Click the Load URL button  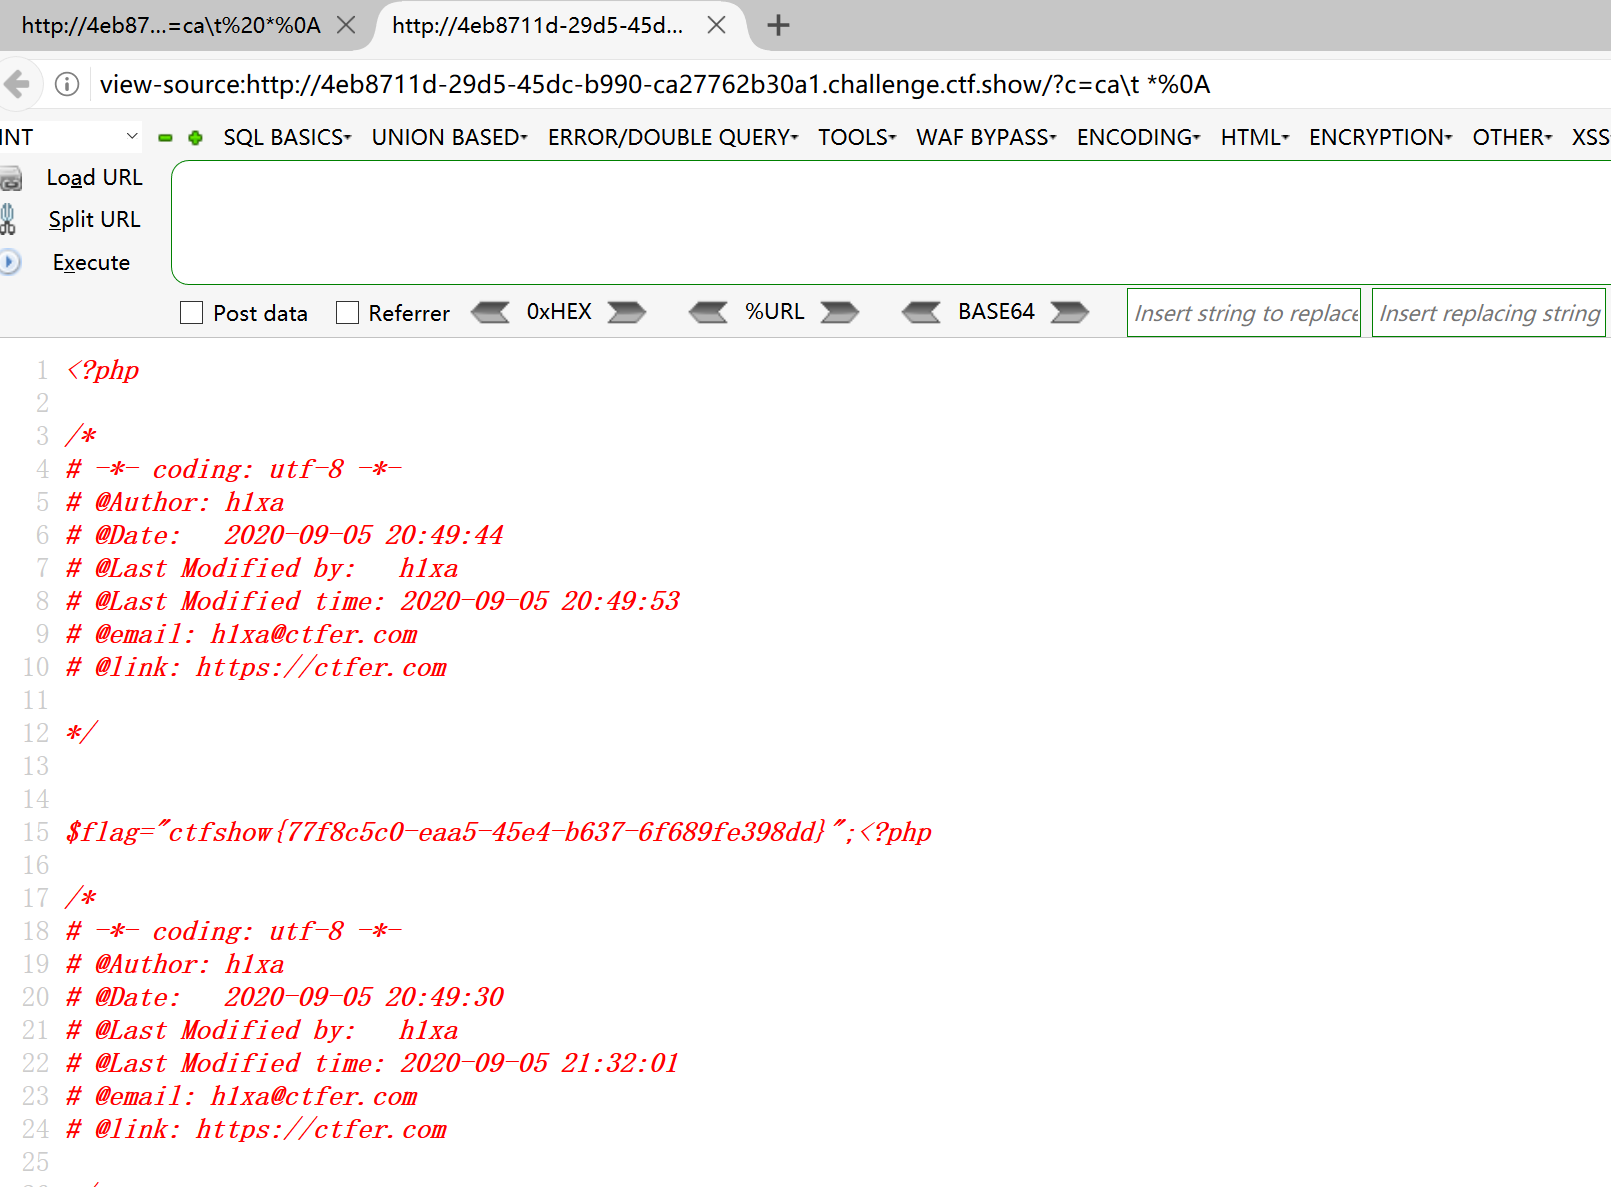[x=95, y=178]
